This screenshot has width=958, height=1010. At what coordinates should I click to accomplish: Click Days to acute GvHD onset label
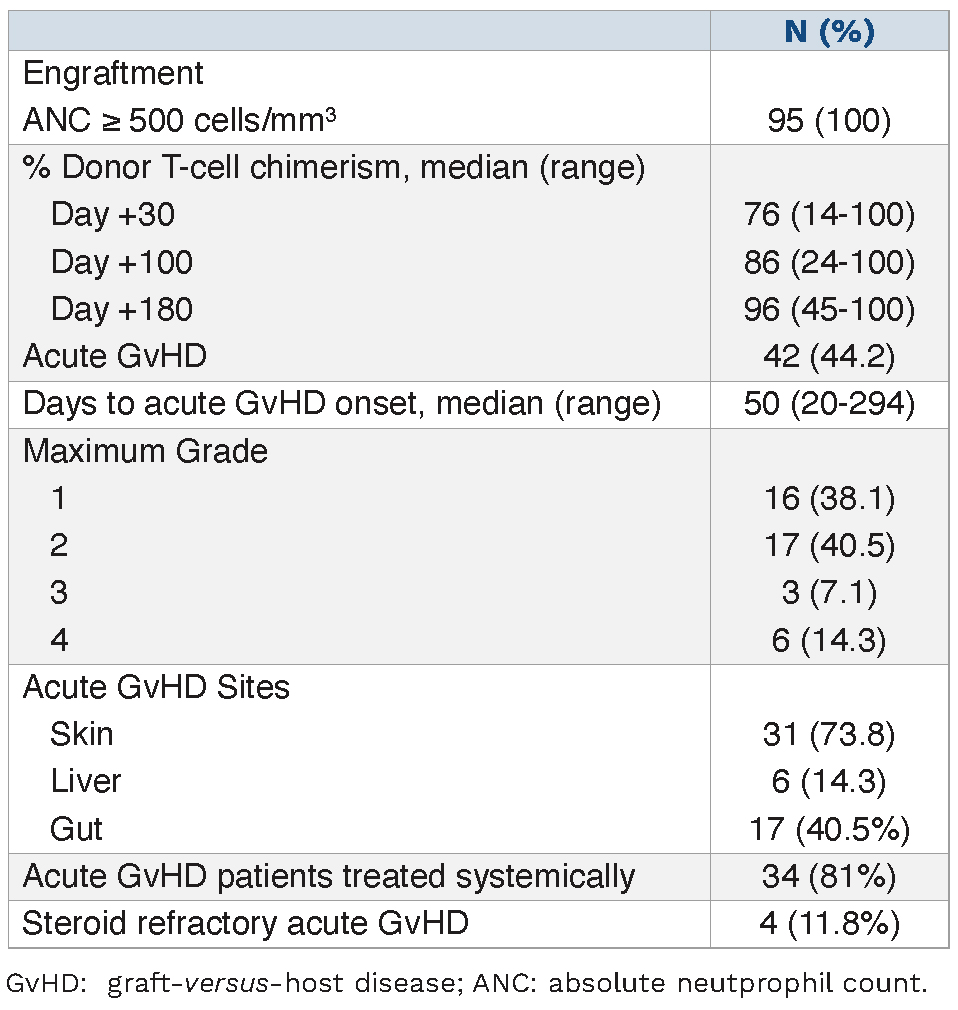[341, 404]
